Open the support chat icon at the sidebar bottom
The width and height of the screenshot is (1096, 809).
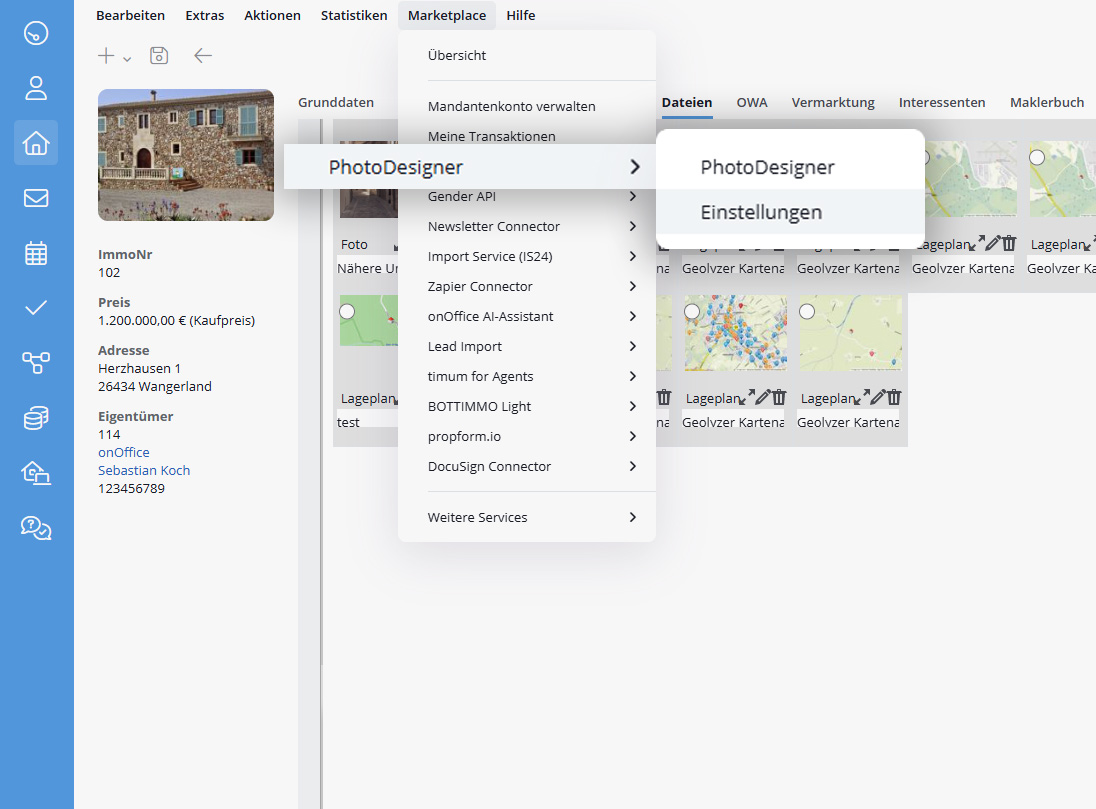coord(36,528)
